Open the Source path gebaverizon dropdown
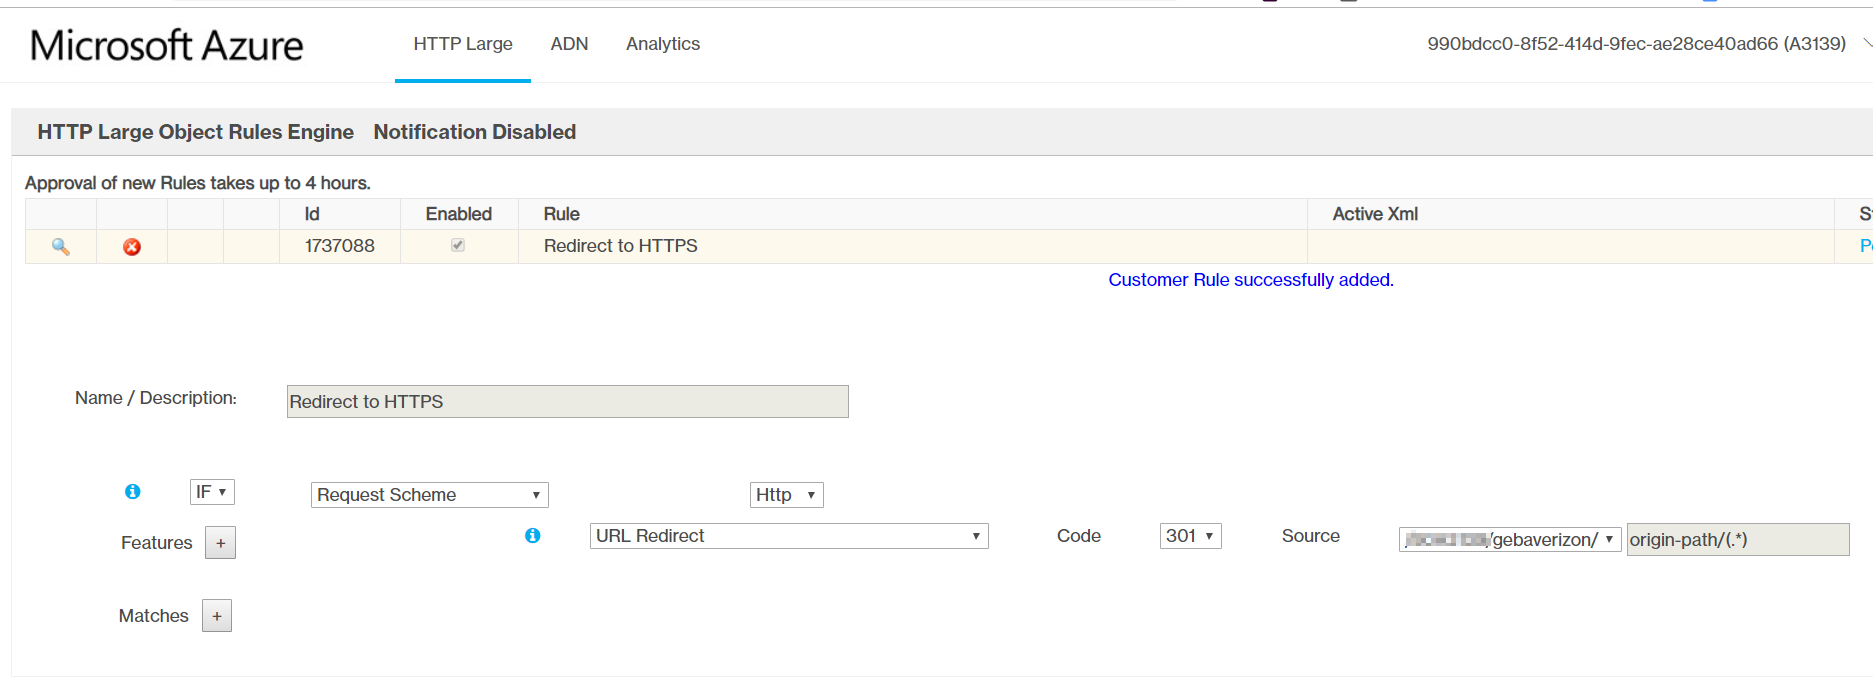Image resolution: width=1873 pixels, height=691 pixels. click(1509, 540)
